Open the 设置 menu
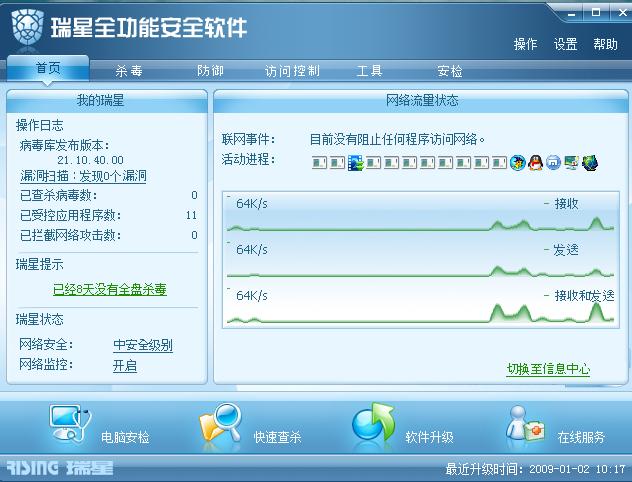The width and height of the screenshot is (632, 482). pos(565,44)
